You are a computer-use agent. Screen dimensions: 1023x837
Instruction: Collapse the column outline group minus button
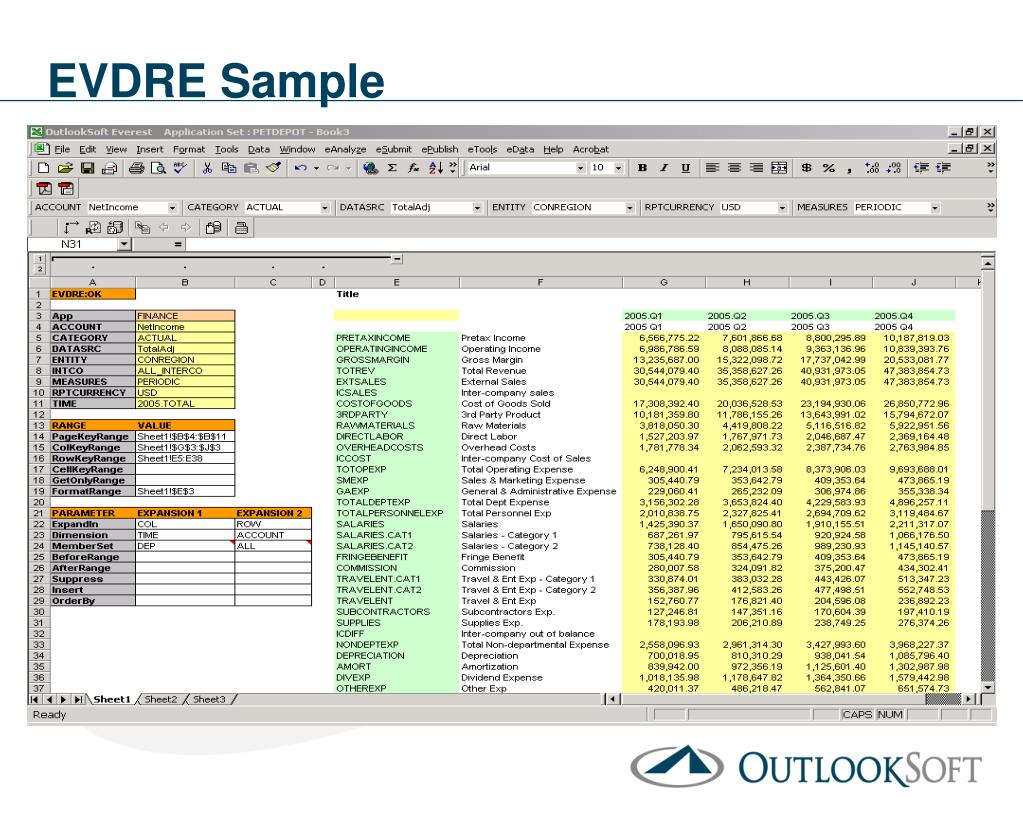[397, 259]
